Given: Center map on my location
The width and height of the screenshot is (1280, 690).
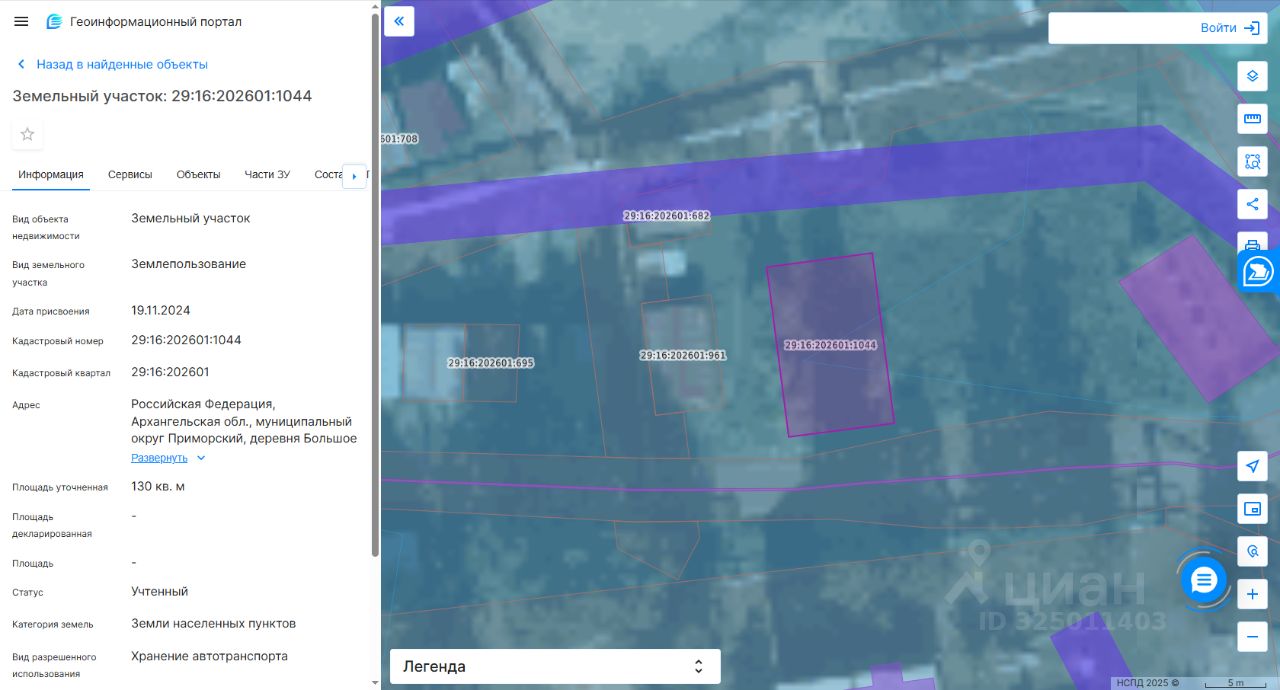Looking at the screenshot, I should click(x=1252, y=466).
